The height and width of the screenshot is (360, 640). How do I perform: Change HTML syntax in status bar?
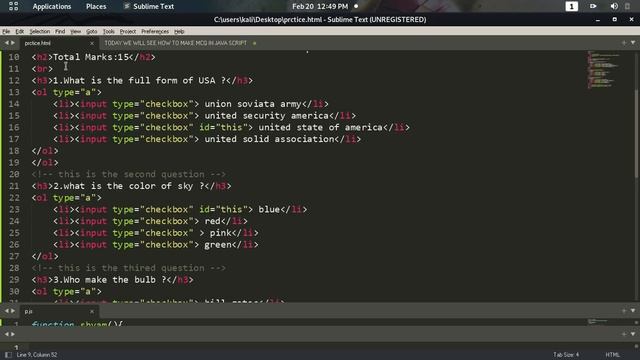pyautogui.click(x=612, y=355)
